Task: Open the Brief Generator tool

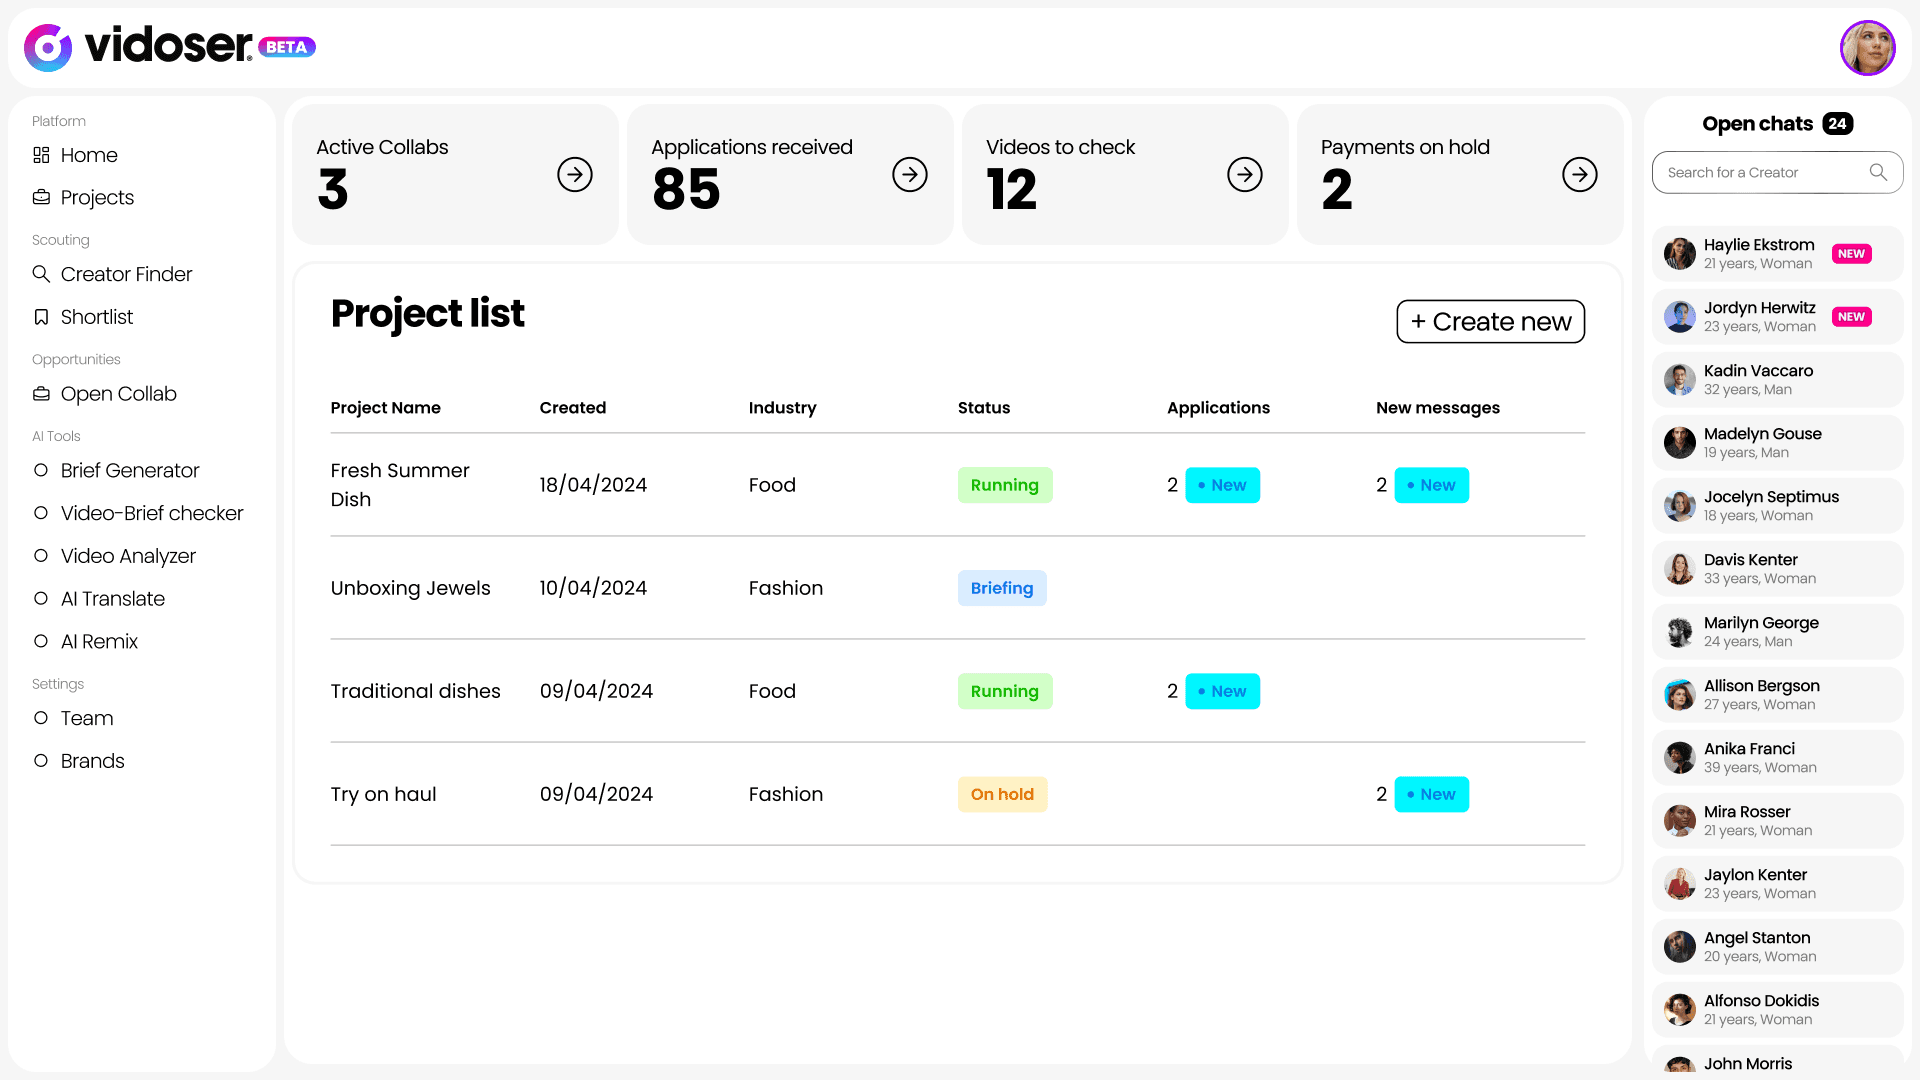Action: (129, 470)
